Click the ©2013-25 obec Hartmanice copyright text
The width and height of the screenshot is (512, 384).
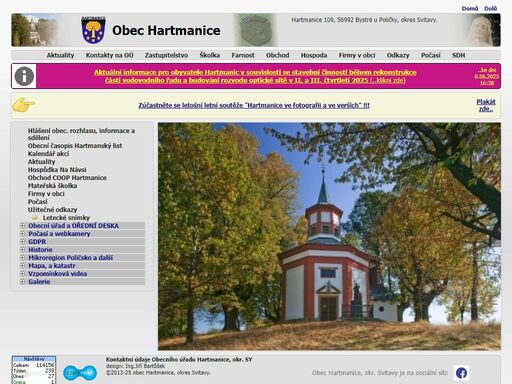[x=158, y=373]
